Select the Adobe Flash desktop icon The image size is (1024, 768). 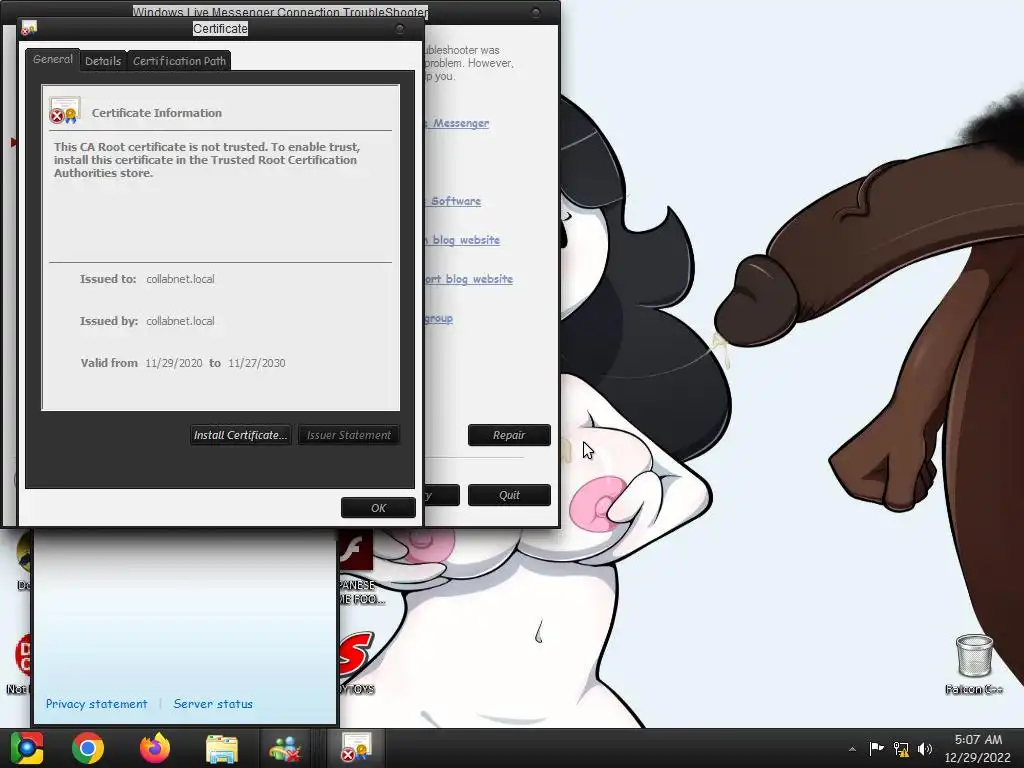pos(356,551)
